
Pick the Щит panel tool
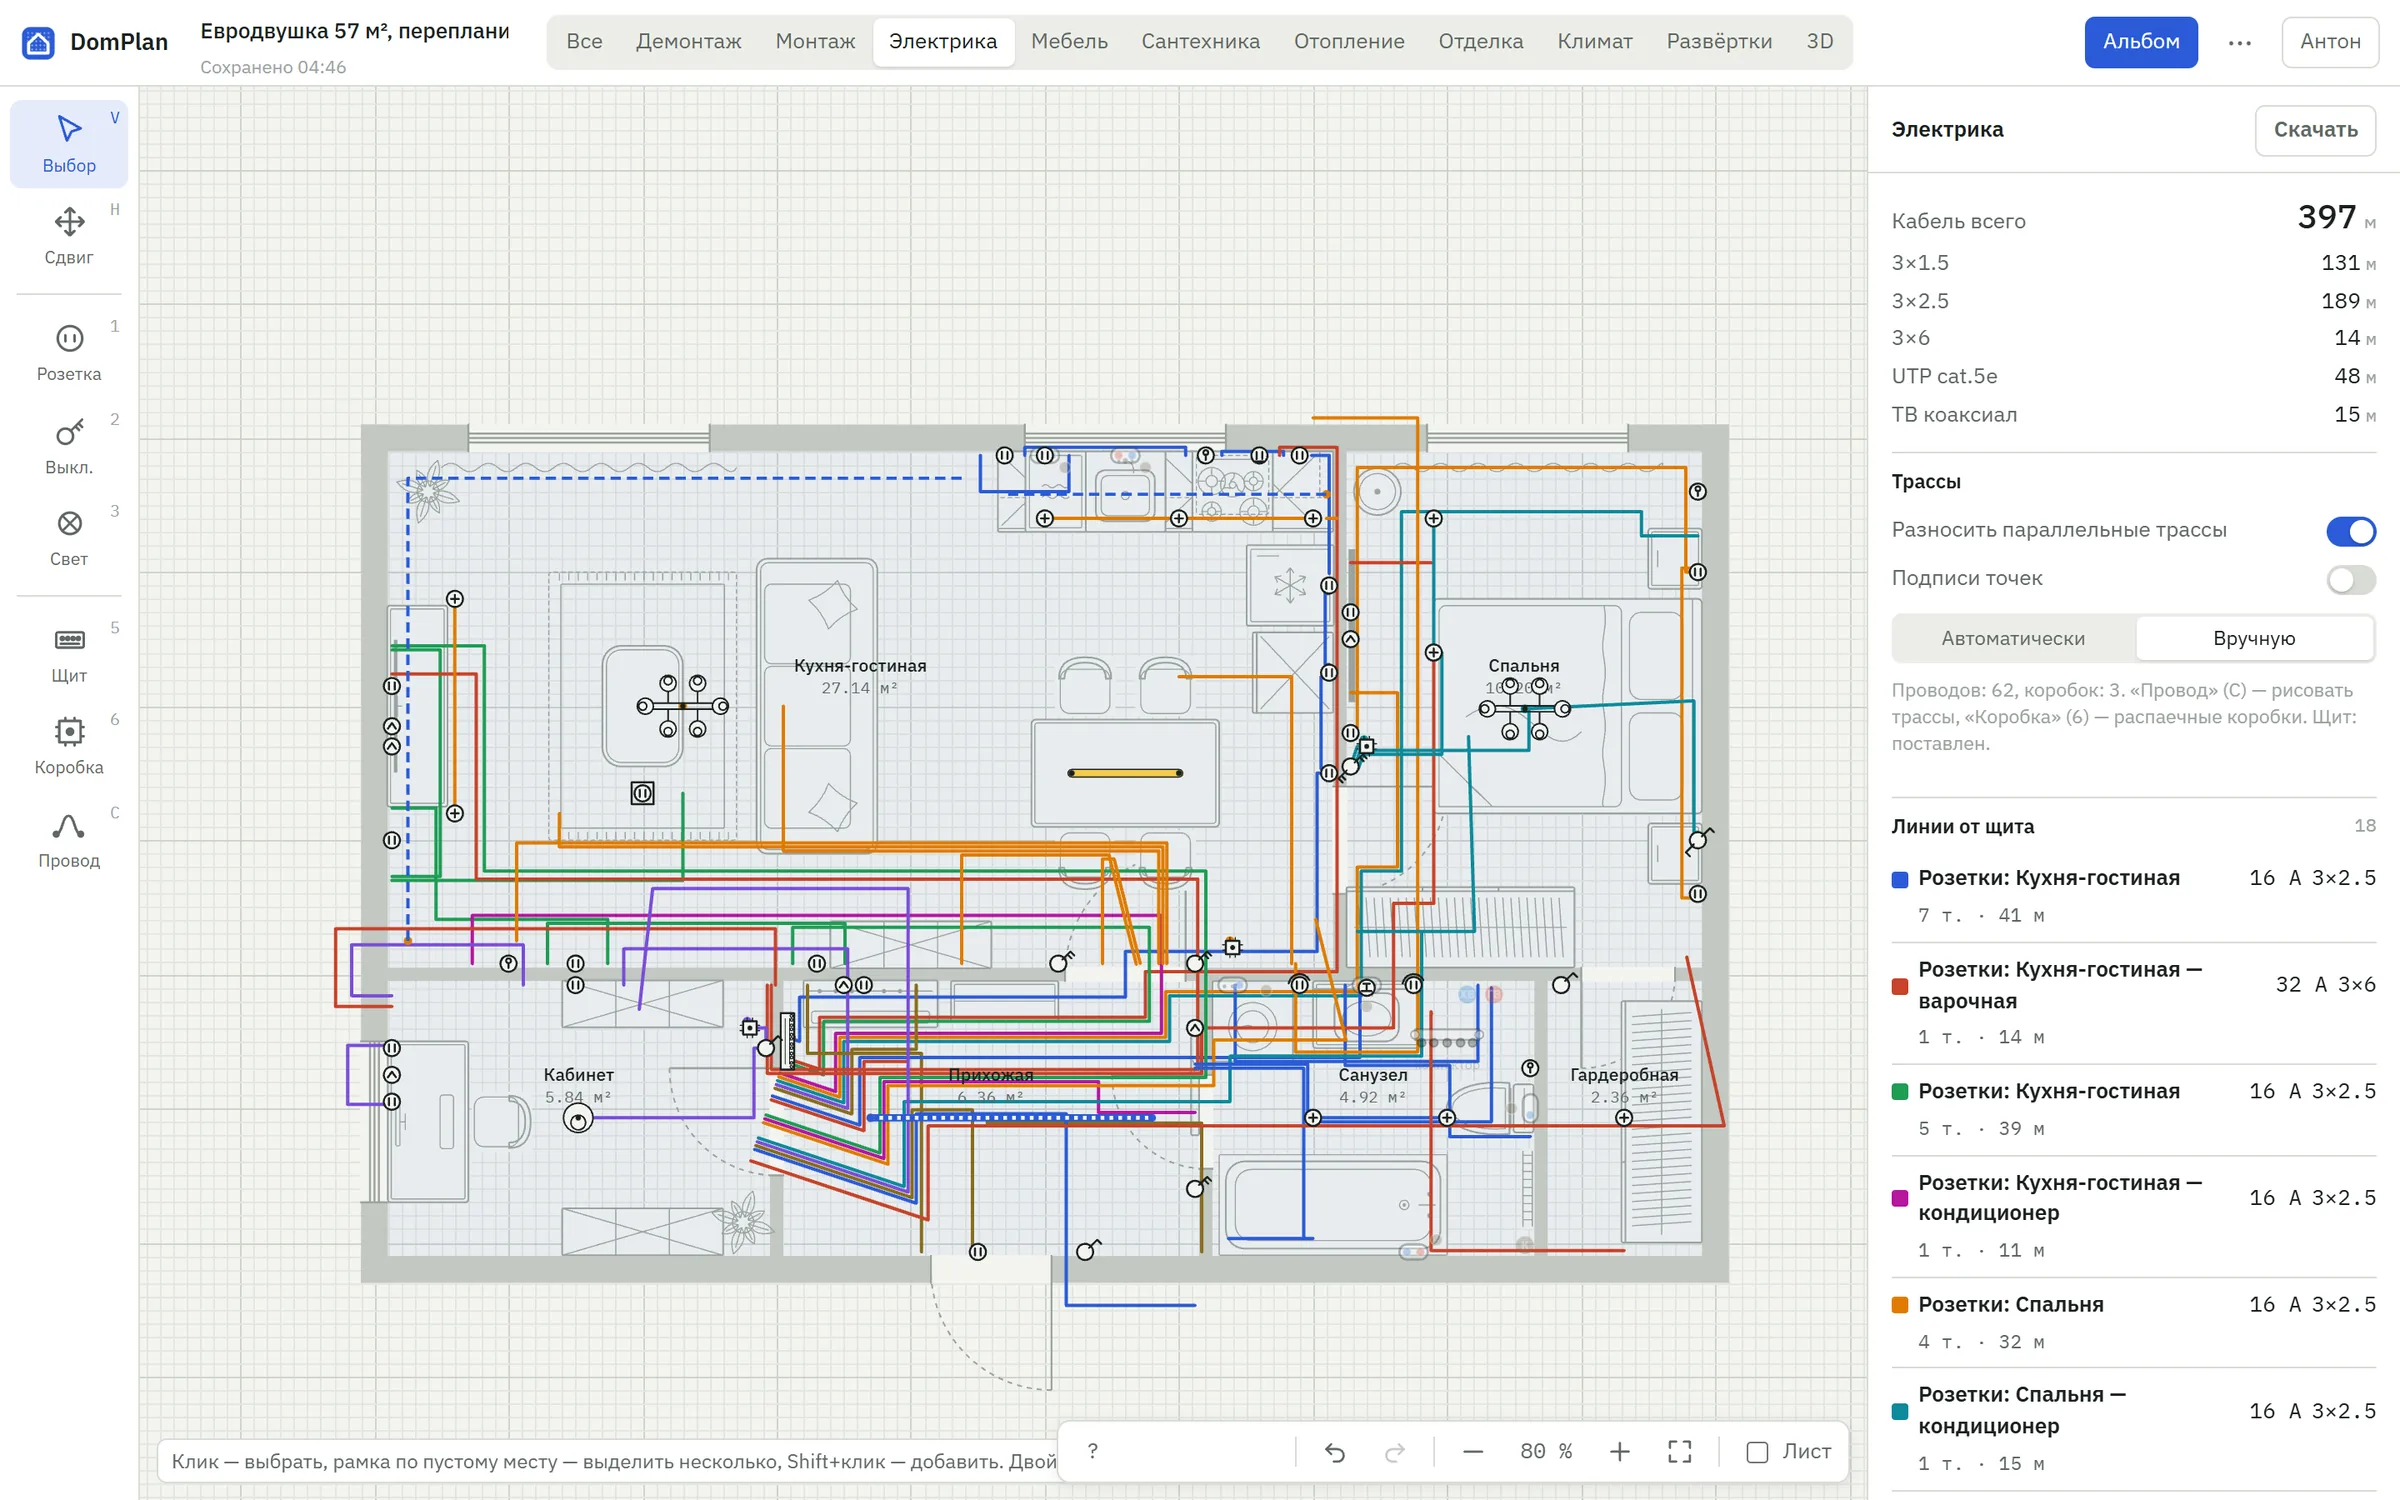click(x=69, y=655)
